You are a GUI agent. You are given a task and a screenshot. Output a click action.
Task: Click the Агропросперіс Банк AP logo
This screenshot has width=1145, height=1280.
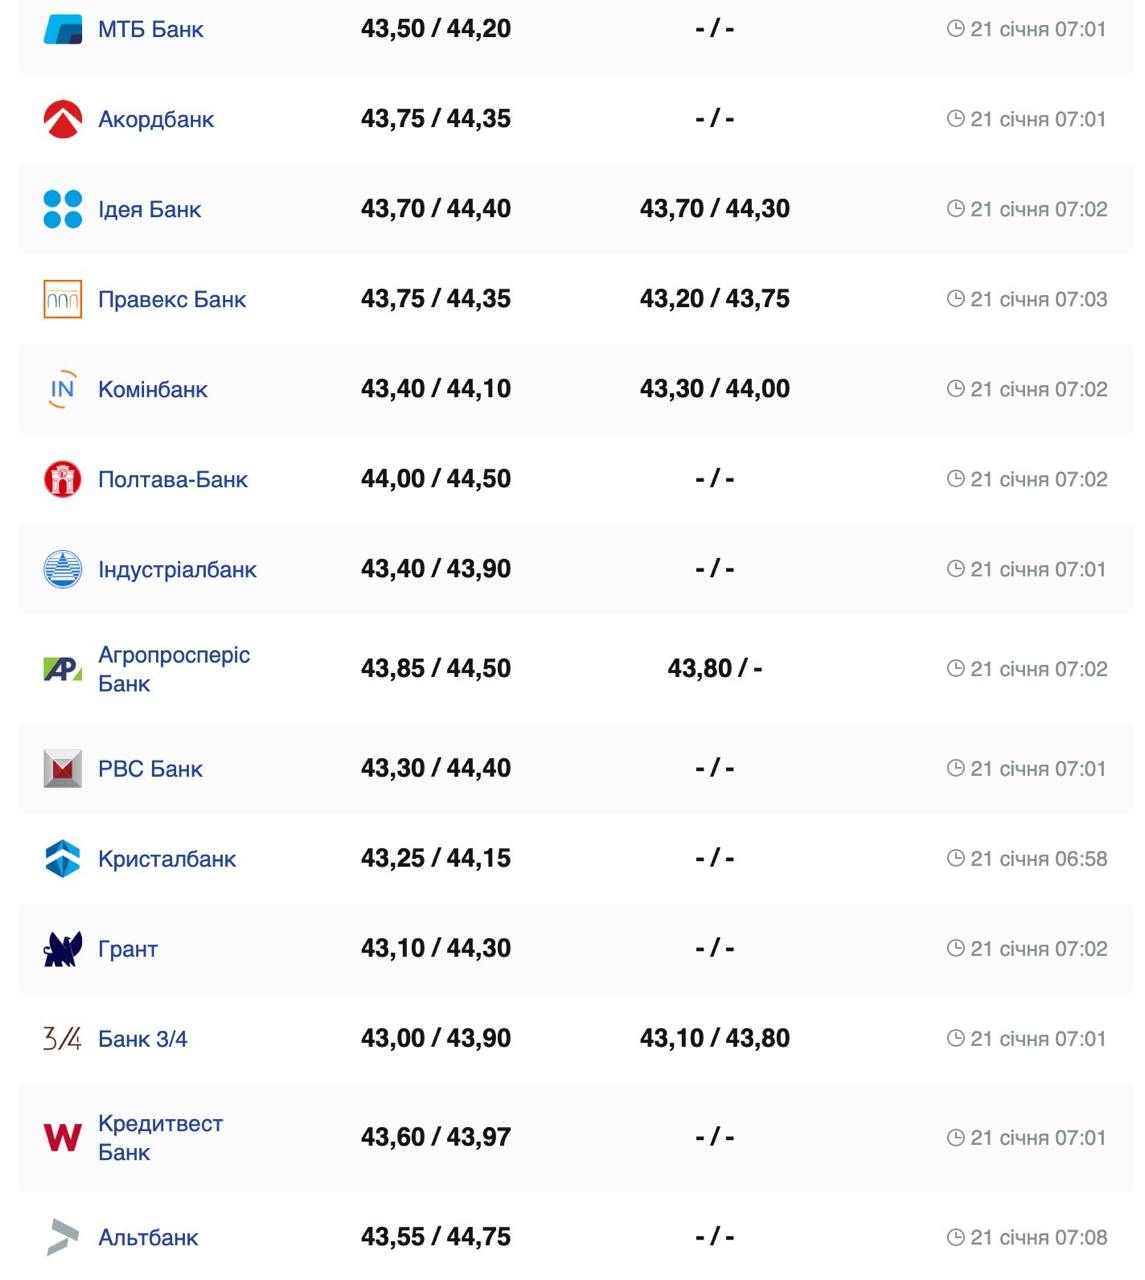(63, 669)
